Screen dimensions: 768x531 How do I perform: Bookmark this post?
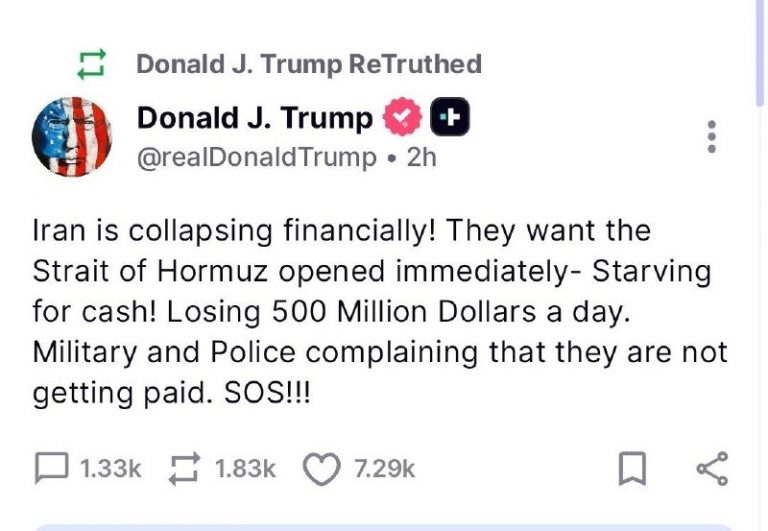tap(632, 469)
